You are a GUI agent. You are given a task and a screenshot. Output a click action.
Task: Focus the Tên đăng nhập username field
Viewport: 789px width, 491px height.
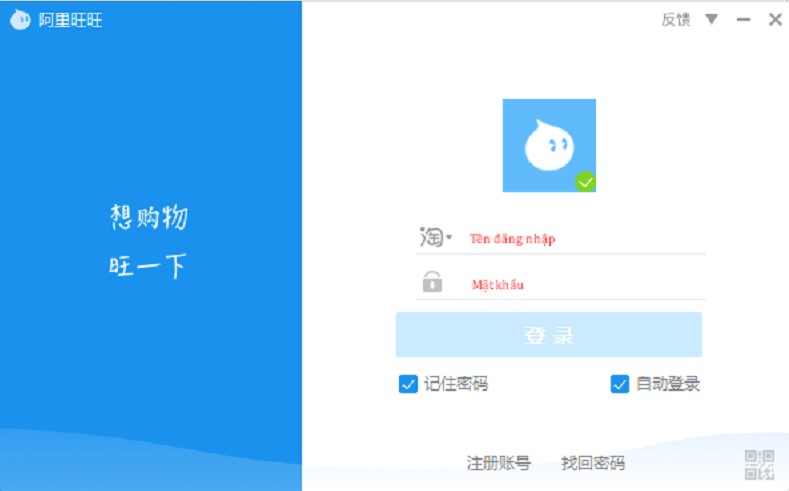pyautogui.click(x=585, y=239)
